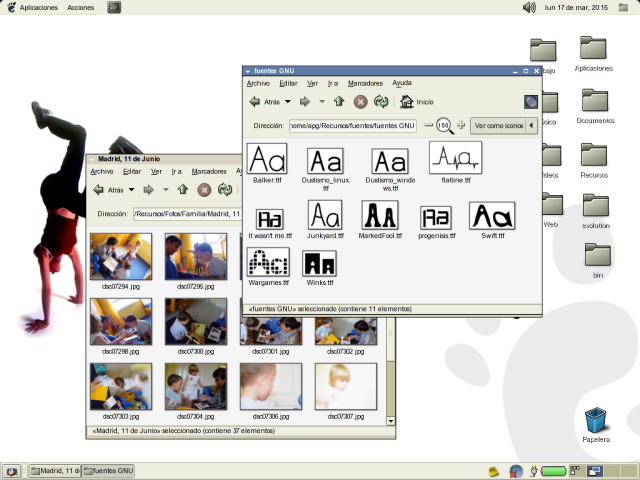Go up one folder in Madrid window

[182, 189]
